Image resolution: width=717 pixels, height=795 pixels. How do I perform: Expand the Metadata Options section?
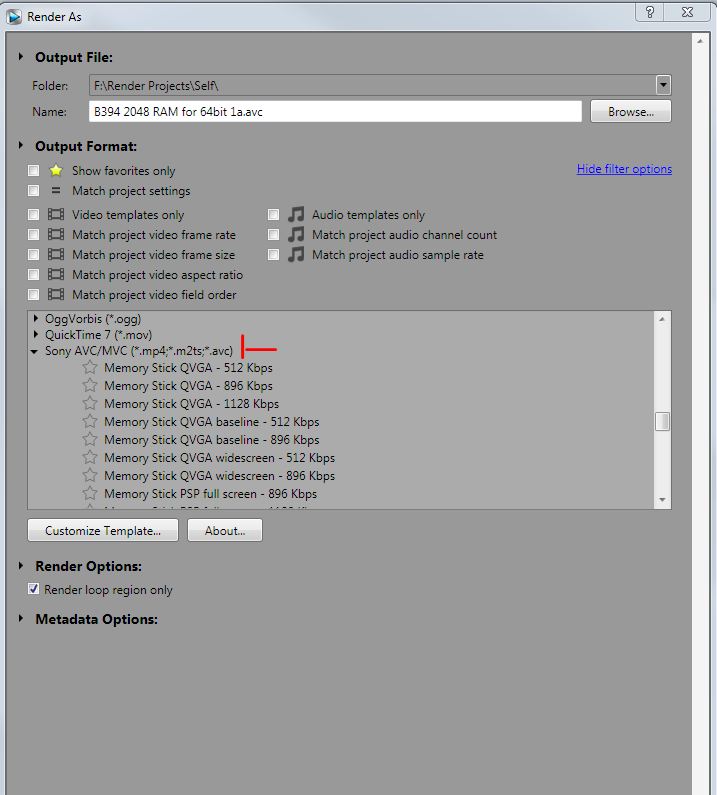(x=21, y=619)
